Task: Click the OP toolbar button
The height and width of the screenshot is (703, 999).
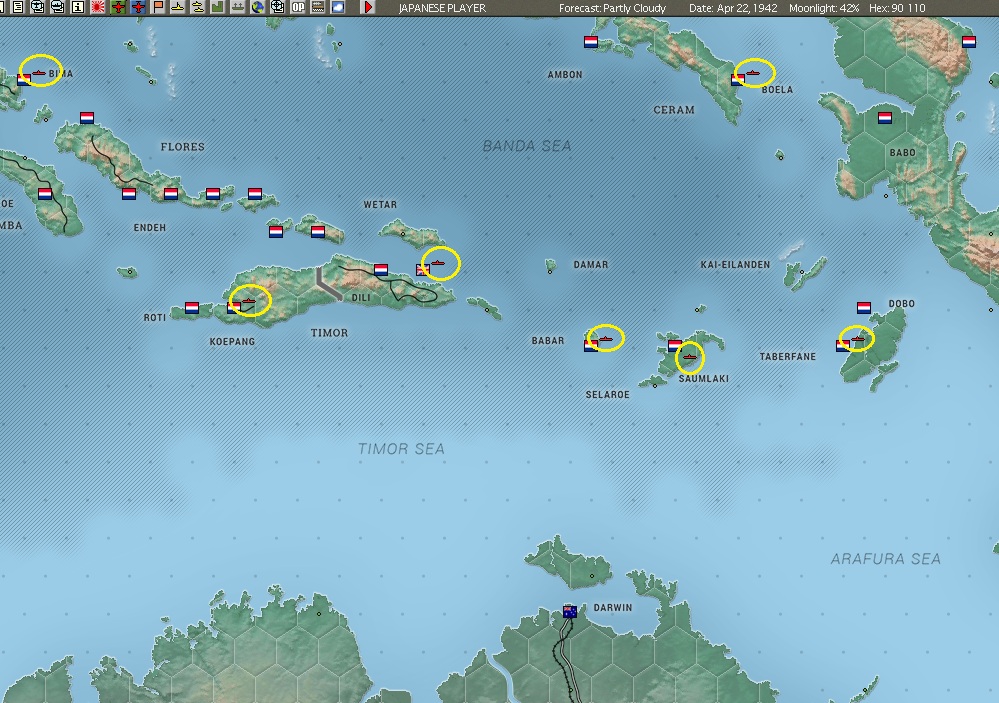Action: [298, 7]
